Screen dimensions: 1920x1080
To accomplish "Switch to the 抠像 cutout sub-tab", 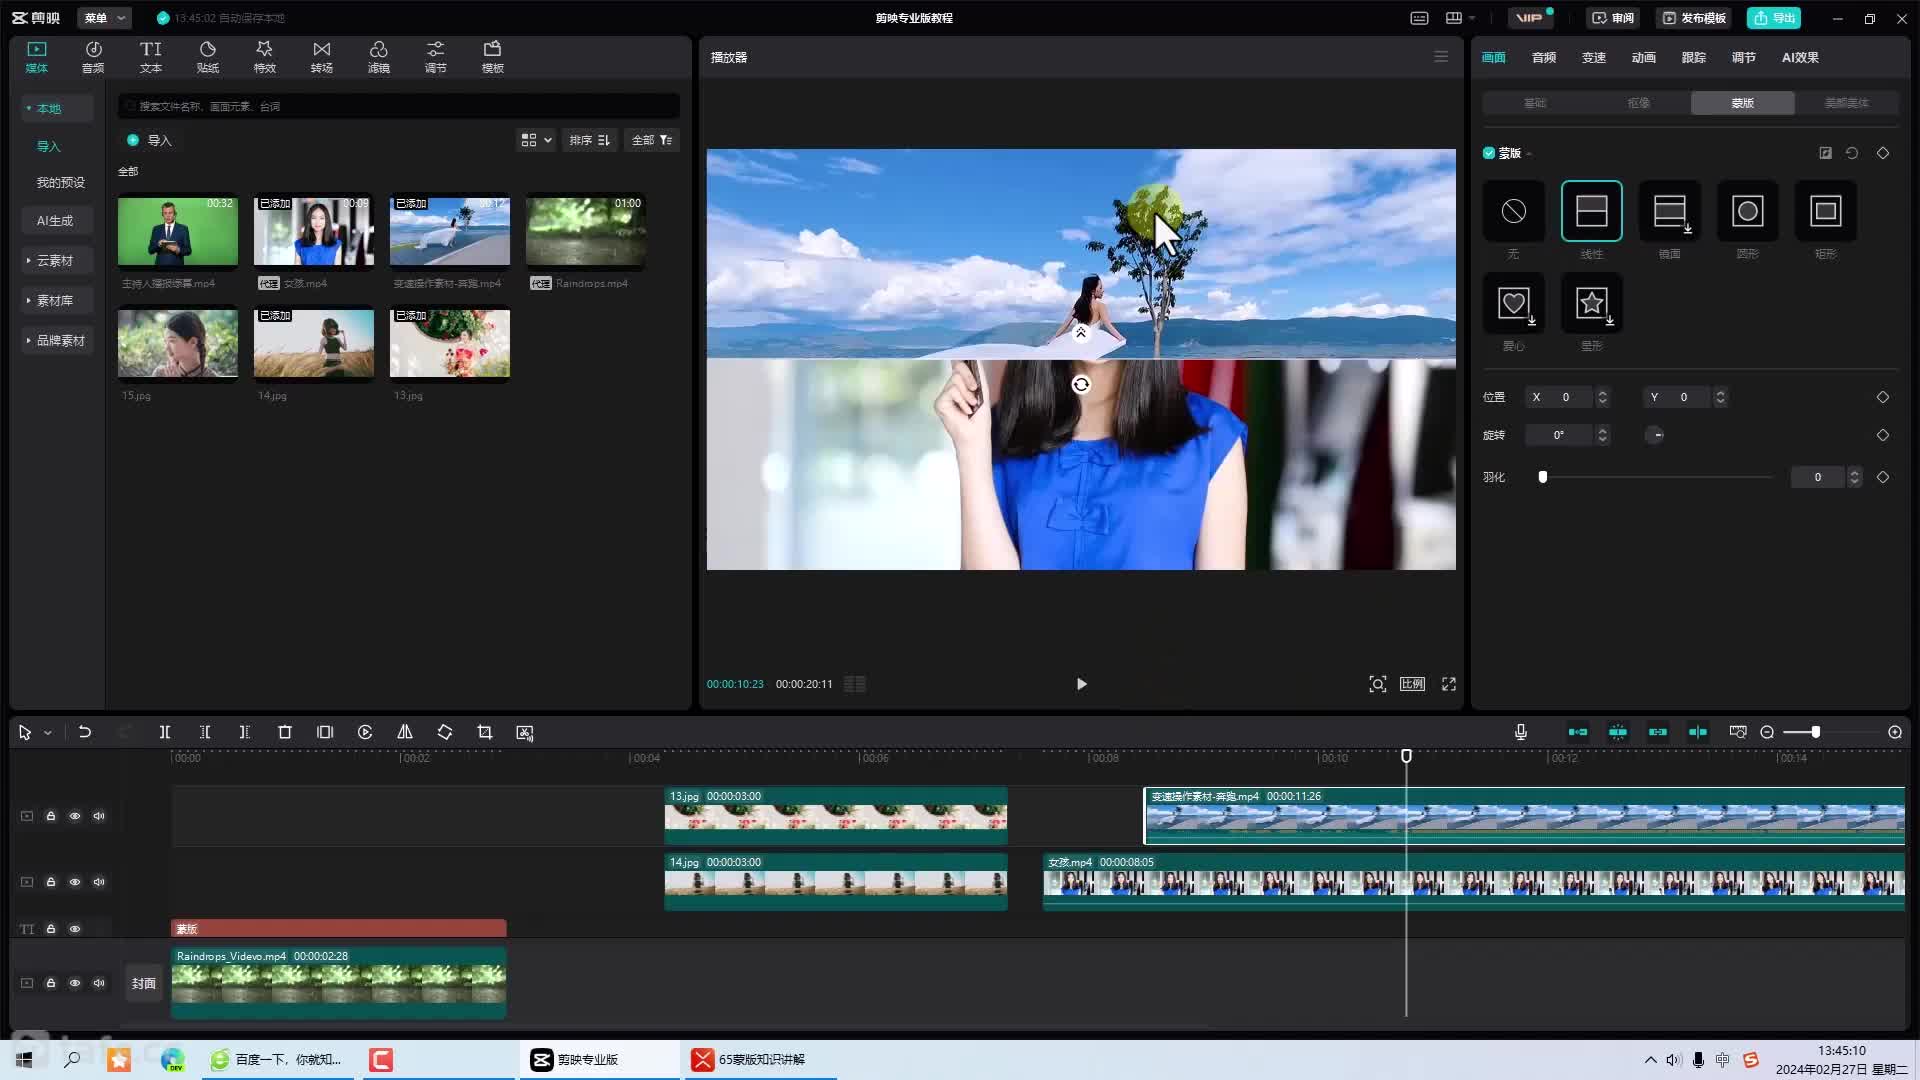I will (x=1638, y=103).
